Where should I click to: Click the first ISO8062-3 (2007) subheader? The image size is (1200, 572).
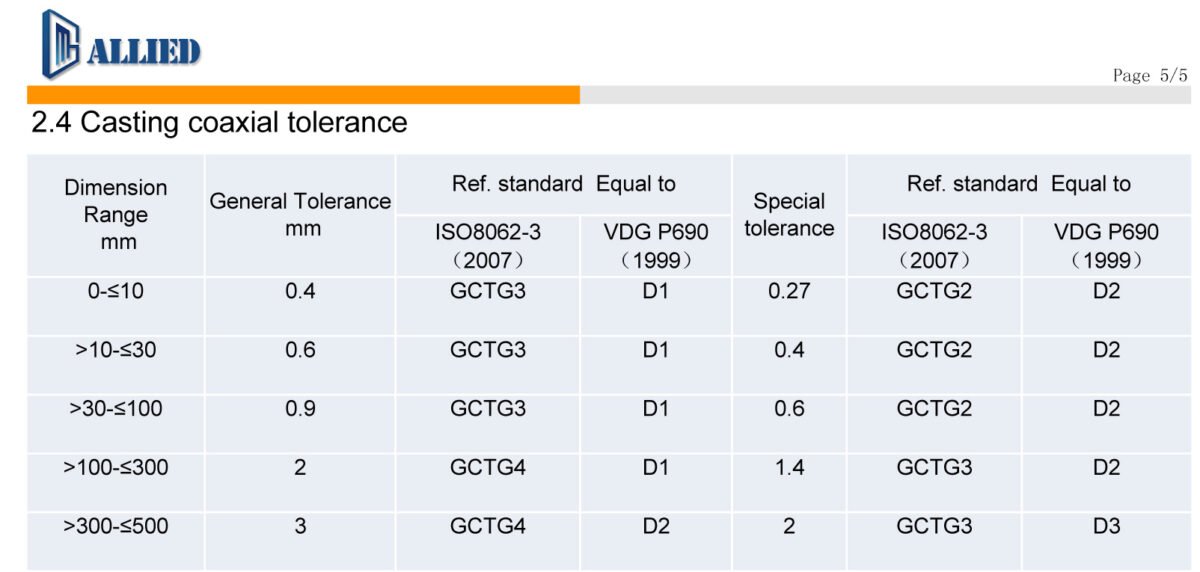tap(487, 246)
